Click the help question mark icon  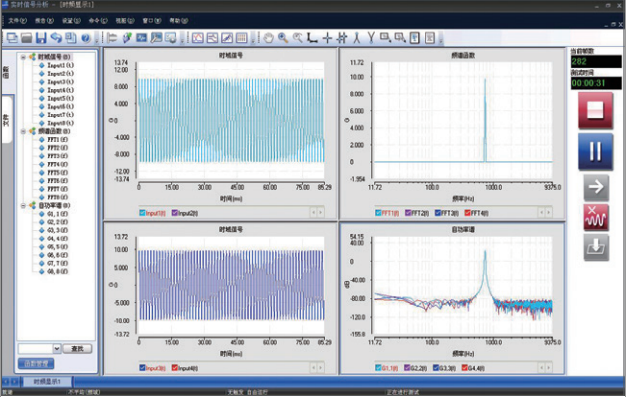[86, 38]
